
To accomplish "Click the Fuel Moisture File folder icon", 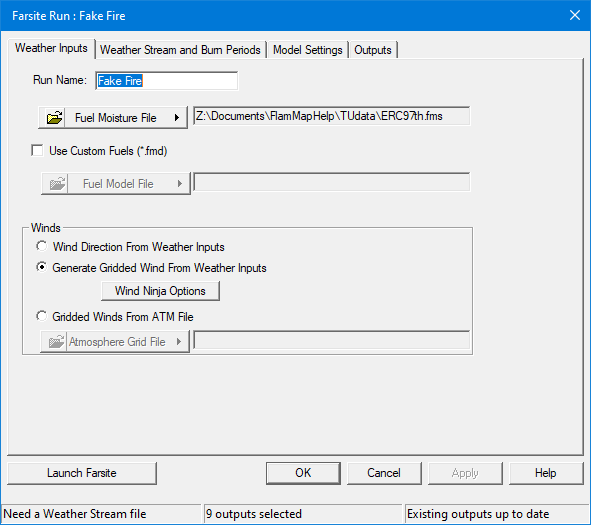I will pos(54,118).
